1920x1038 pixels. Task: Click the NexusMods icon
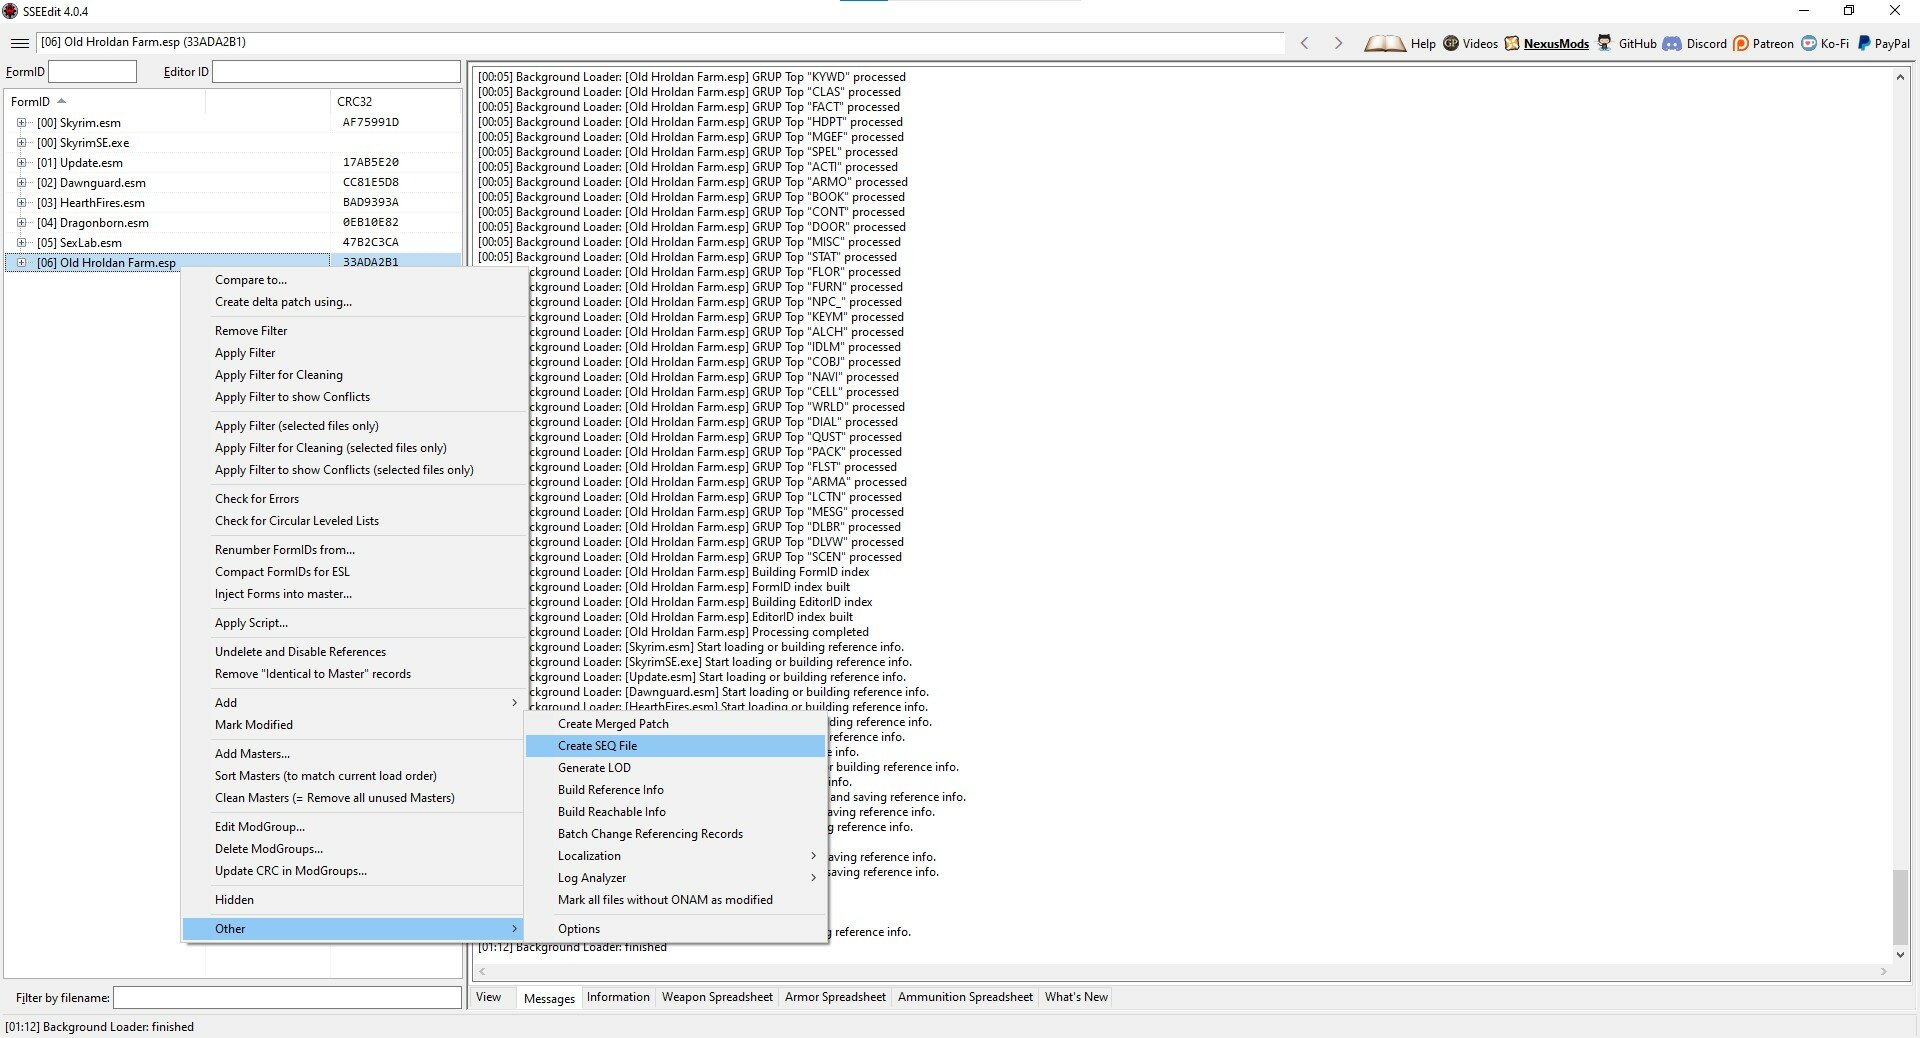pyautogui.click(x=1512, y=43)
